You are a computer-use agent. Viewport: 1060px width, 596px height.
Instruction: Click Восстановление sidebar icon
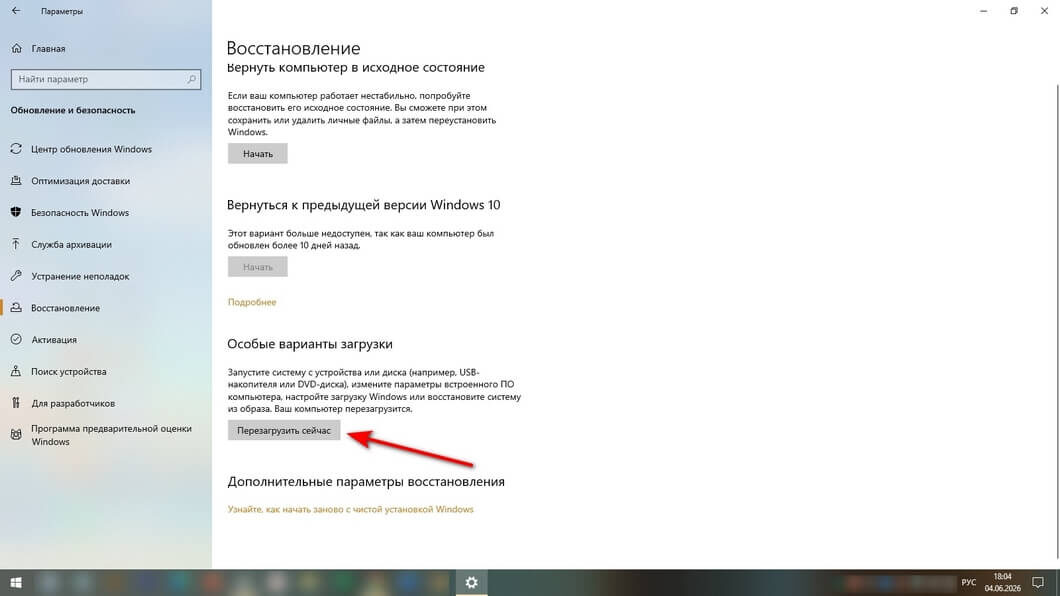click(x=16, y=307)
